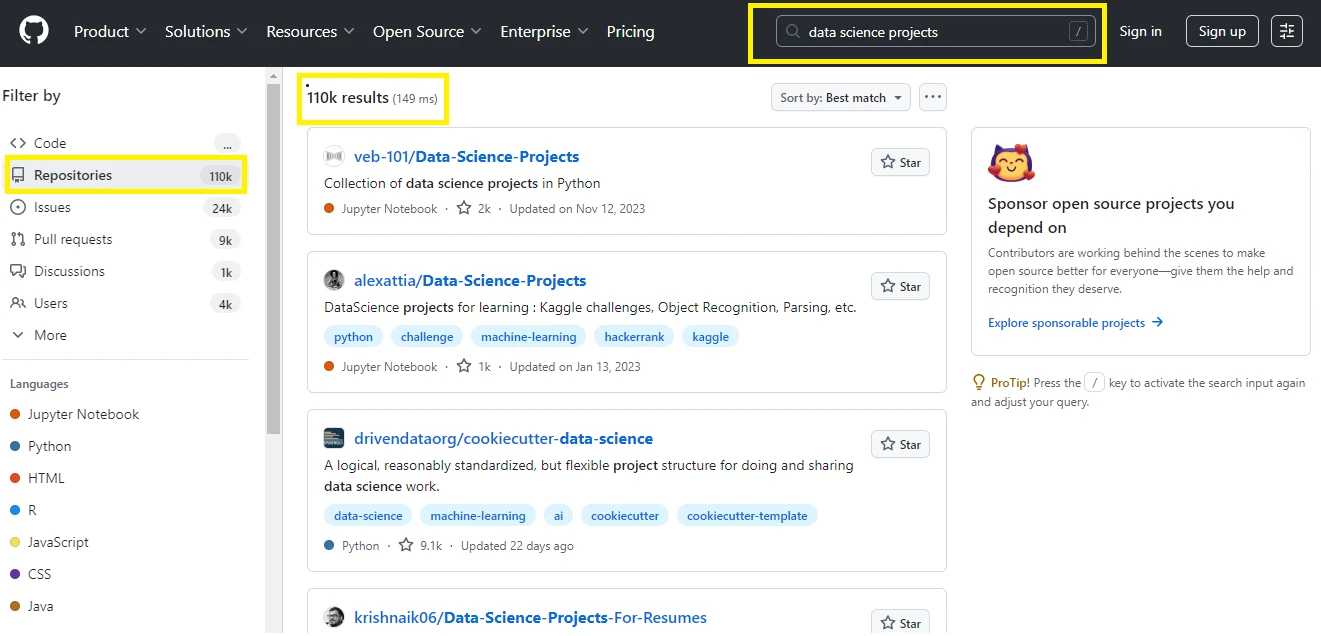
Task: Click alexattia user avatar
Action: 334,280
